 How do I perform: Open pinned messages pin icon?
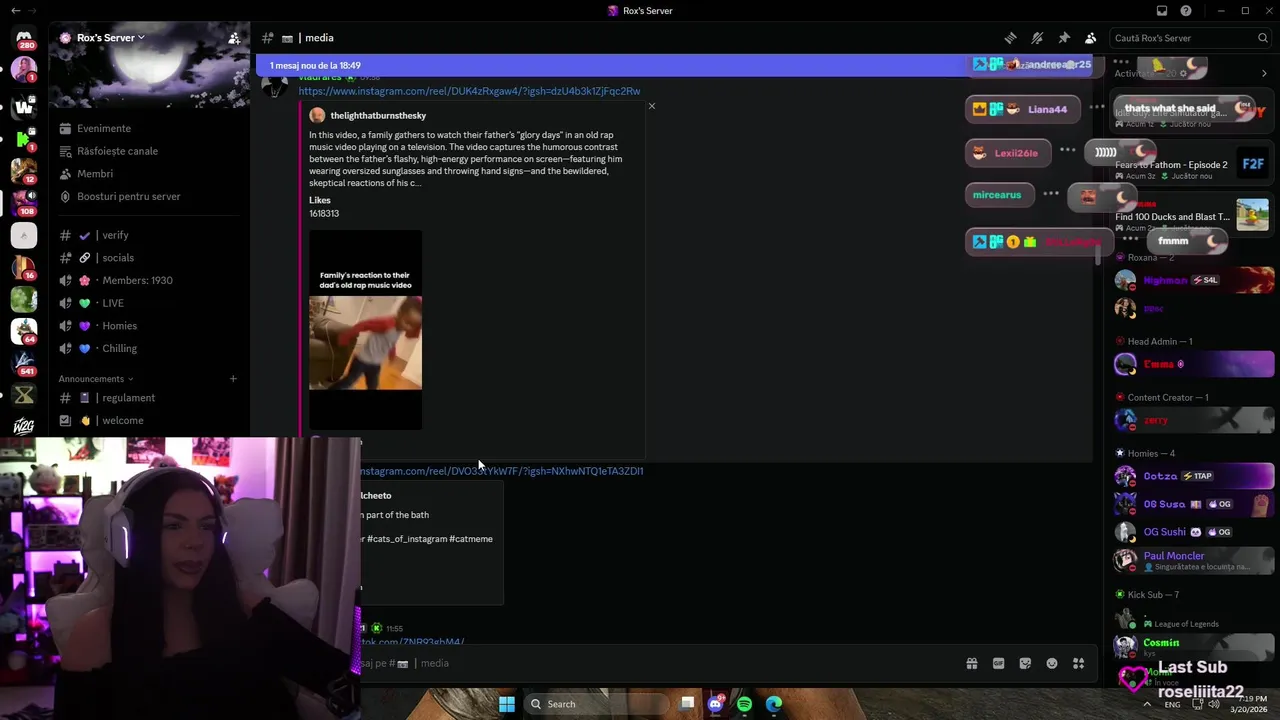tap(1064, 38)
